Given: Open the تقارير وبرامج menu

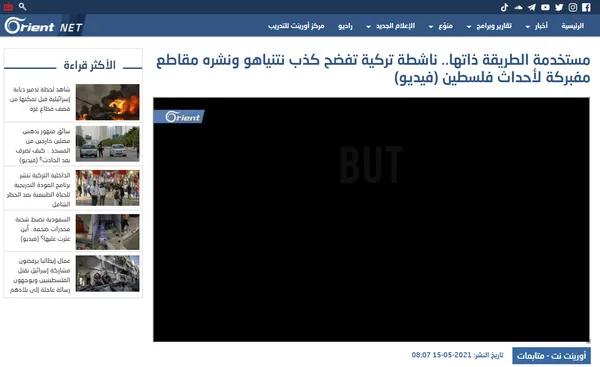Looking at the screenshot, I should tap(494, 26).
